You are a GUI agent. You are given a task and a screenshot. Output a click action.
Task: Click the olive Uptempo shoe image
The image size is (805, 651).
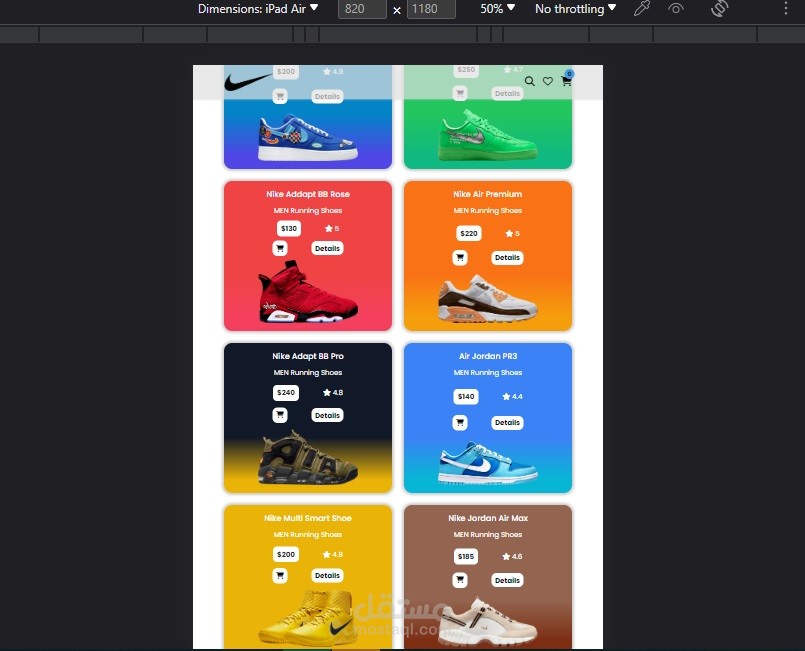click(x=308, y=458)
